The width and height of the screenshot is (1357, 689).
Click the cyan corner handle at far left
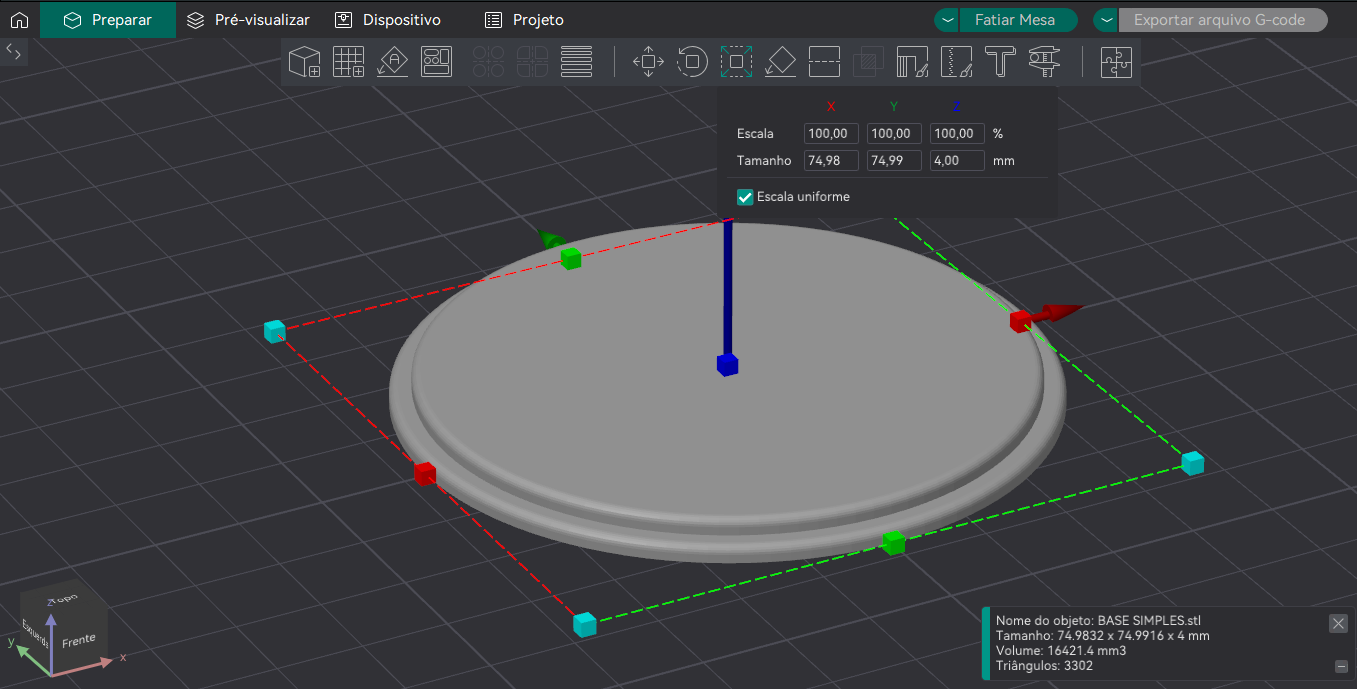275,331
